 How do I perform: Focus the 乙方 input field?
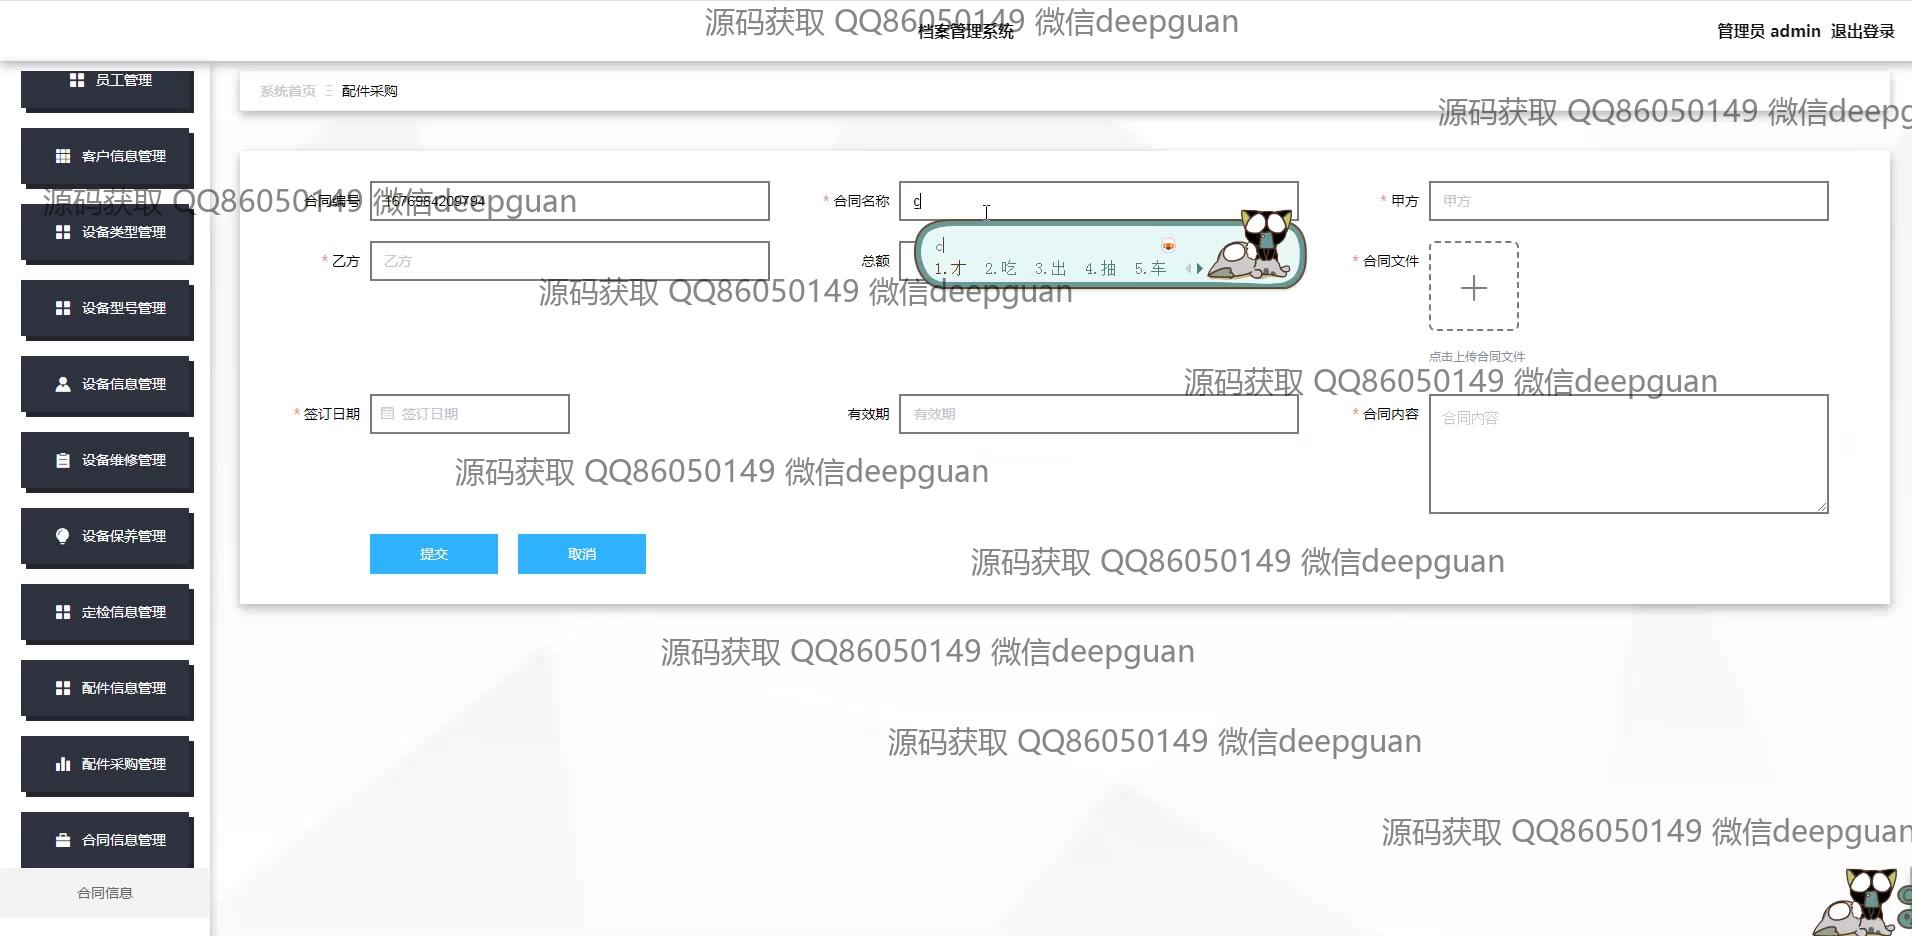pos(570,261)
